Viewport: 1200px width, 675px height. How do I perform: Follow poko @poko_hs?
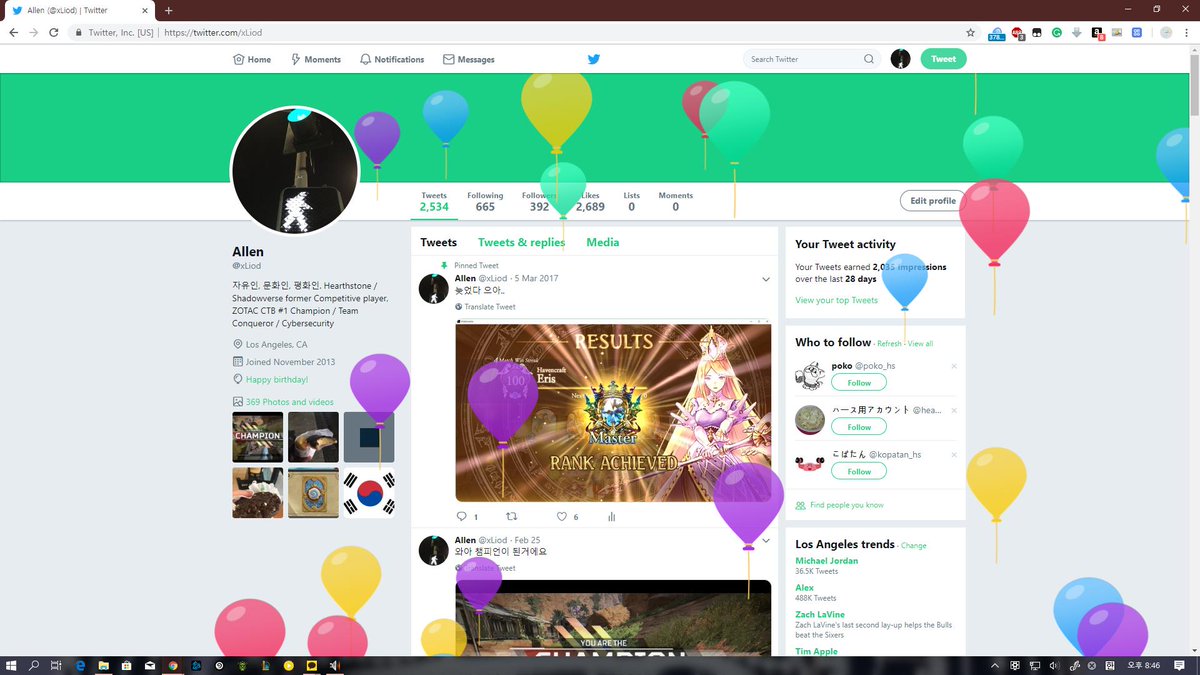coord(859,383)
